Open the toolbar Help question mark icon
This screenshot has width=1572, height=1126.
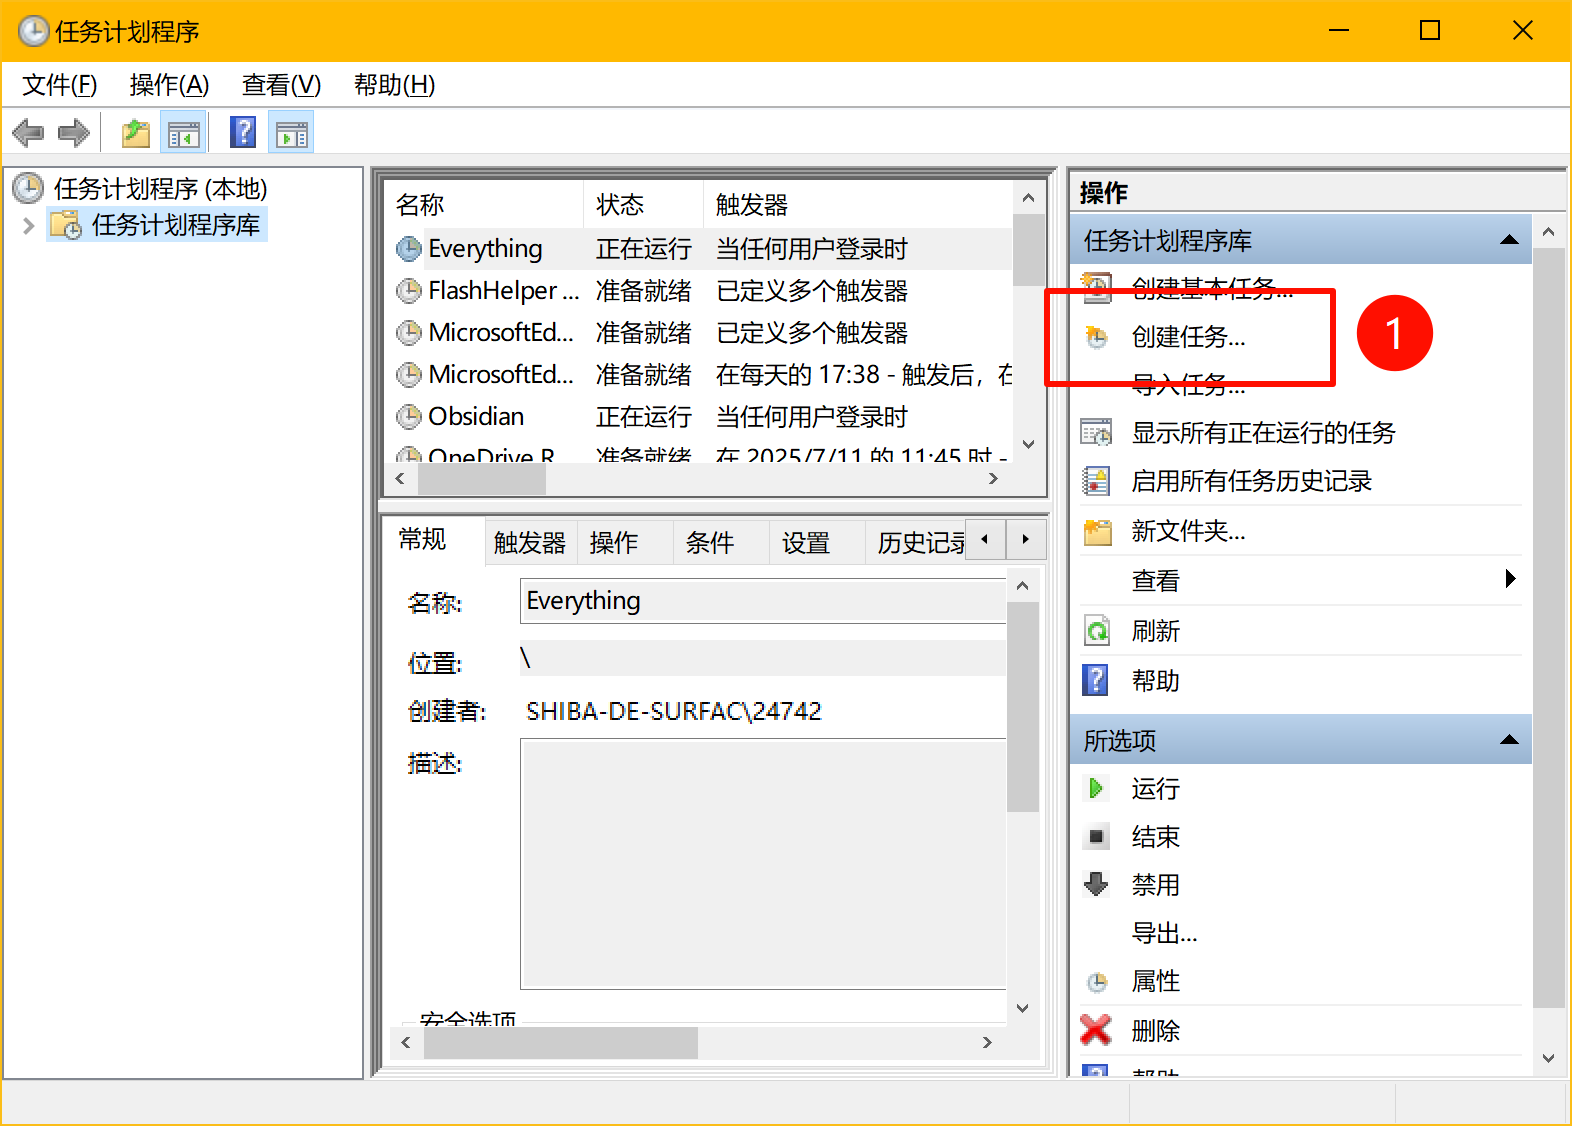point(243,133)
